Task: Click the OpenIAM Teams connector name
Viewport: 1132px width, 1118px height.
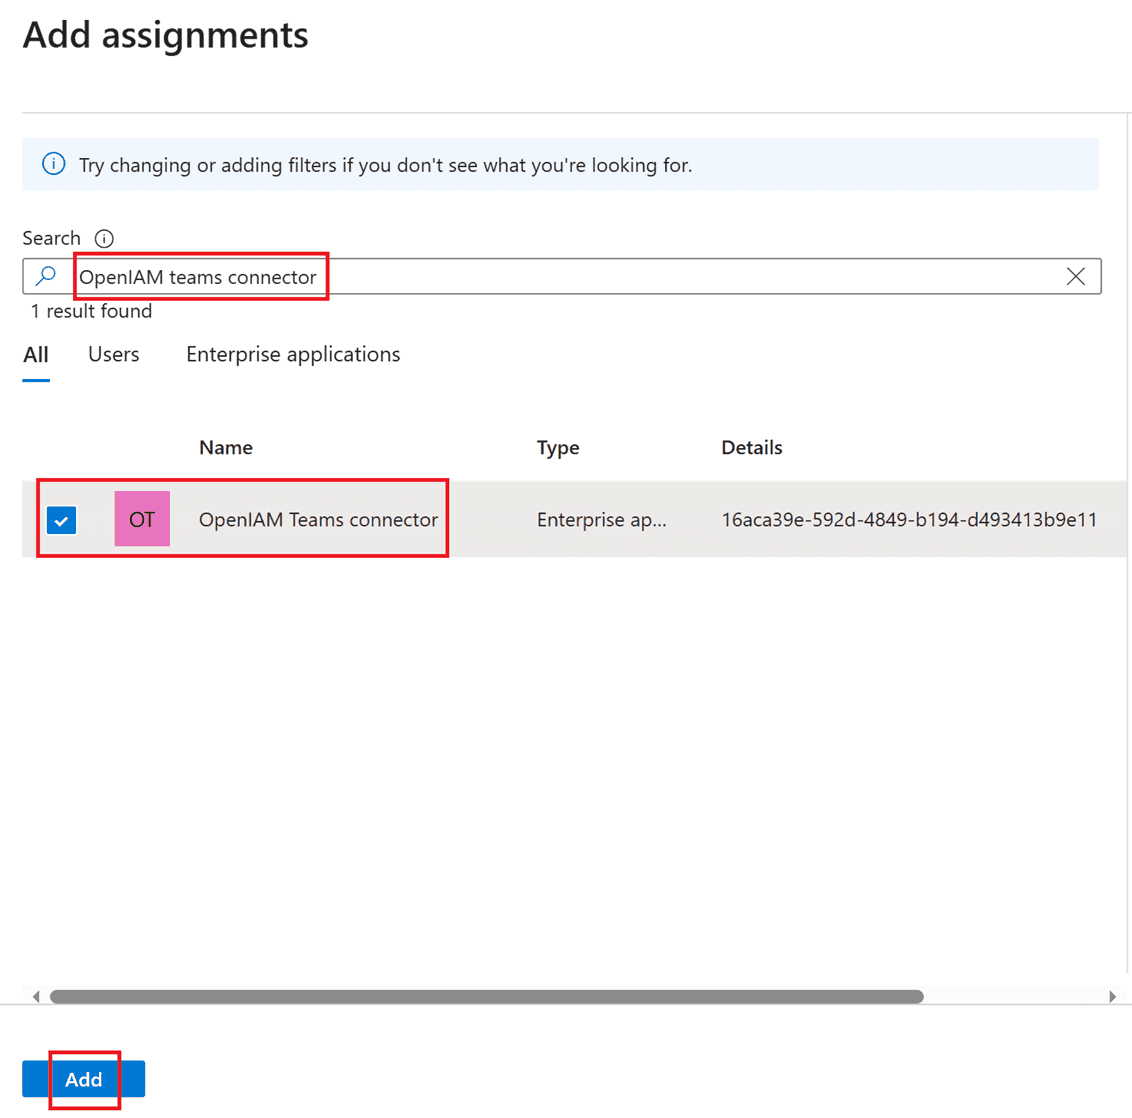Action: (x=318, y=520)
